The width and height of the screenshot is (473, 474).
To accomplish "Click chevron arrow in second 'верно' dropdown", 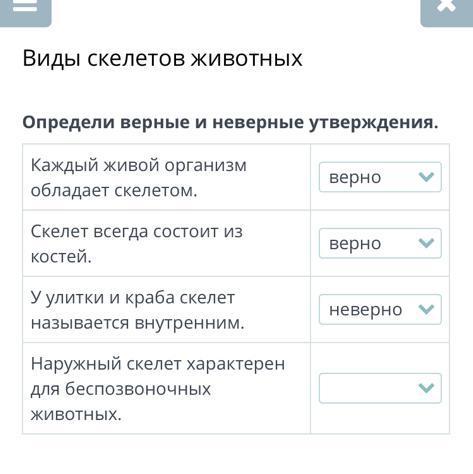I will coord(426,243).
